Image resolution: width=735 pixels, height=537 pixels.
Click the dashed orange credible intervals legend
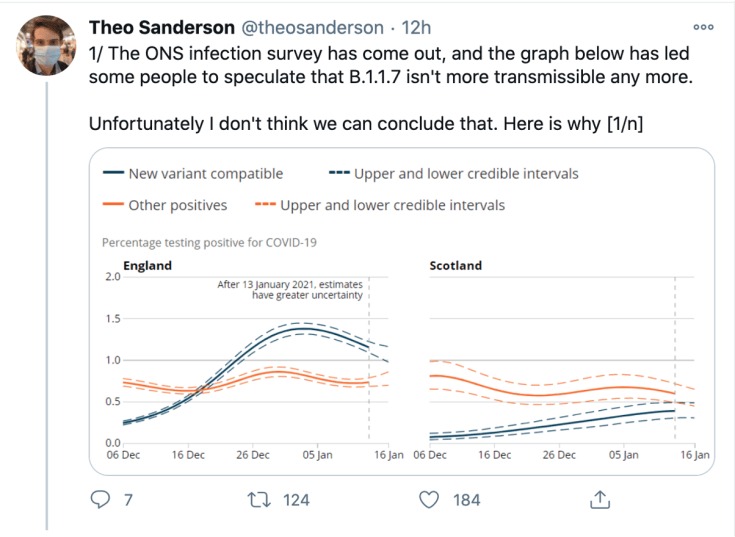266,205
